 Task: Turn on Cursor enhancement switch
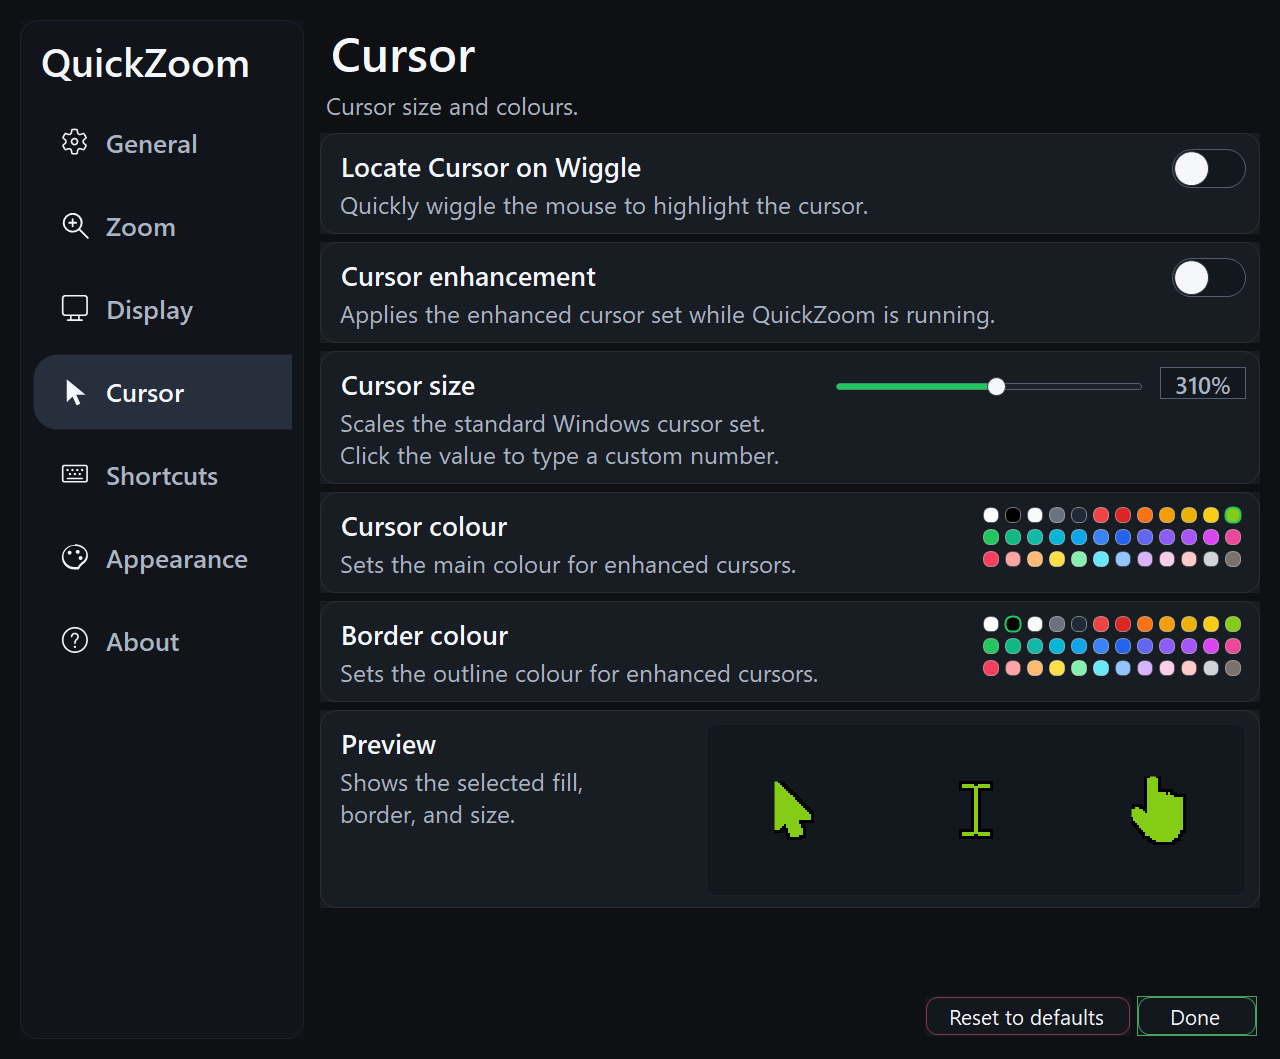pos(1209,278)
